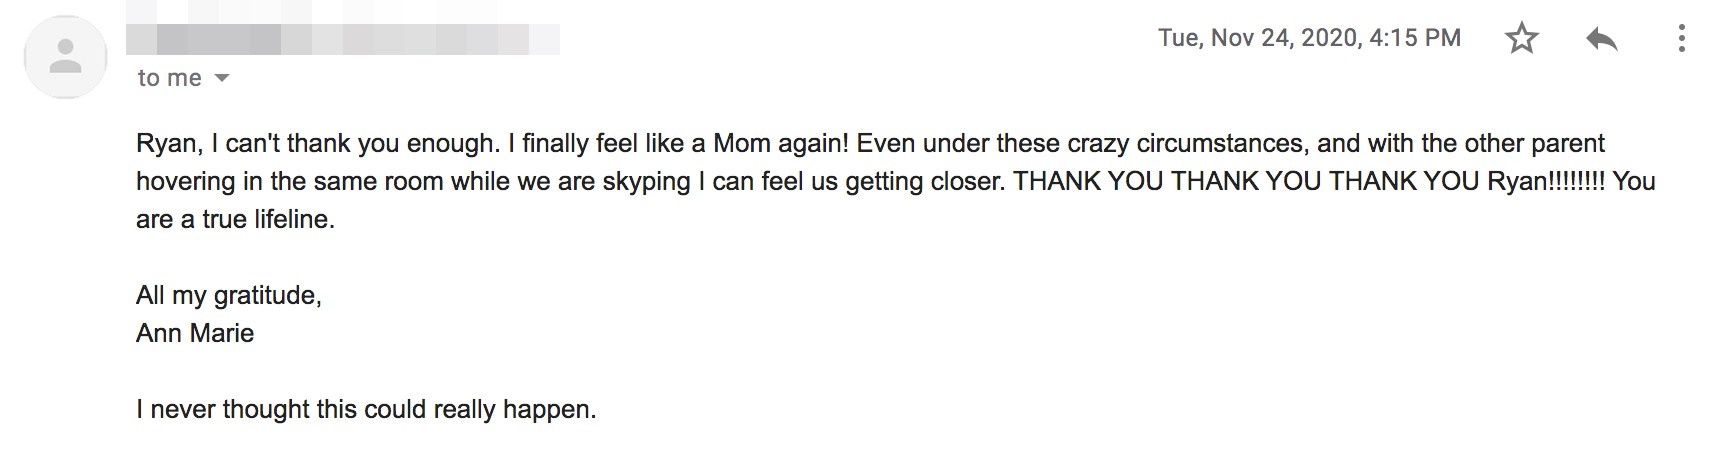Click the 'All my gratitude,' closing line
Screen dimensions: 1714x470
click(229, 295)
